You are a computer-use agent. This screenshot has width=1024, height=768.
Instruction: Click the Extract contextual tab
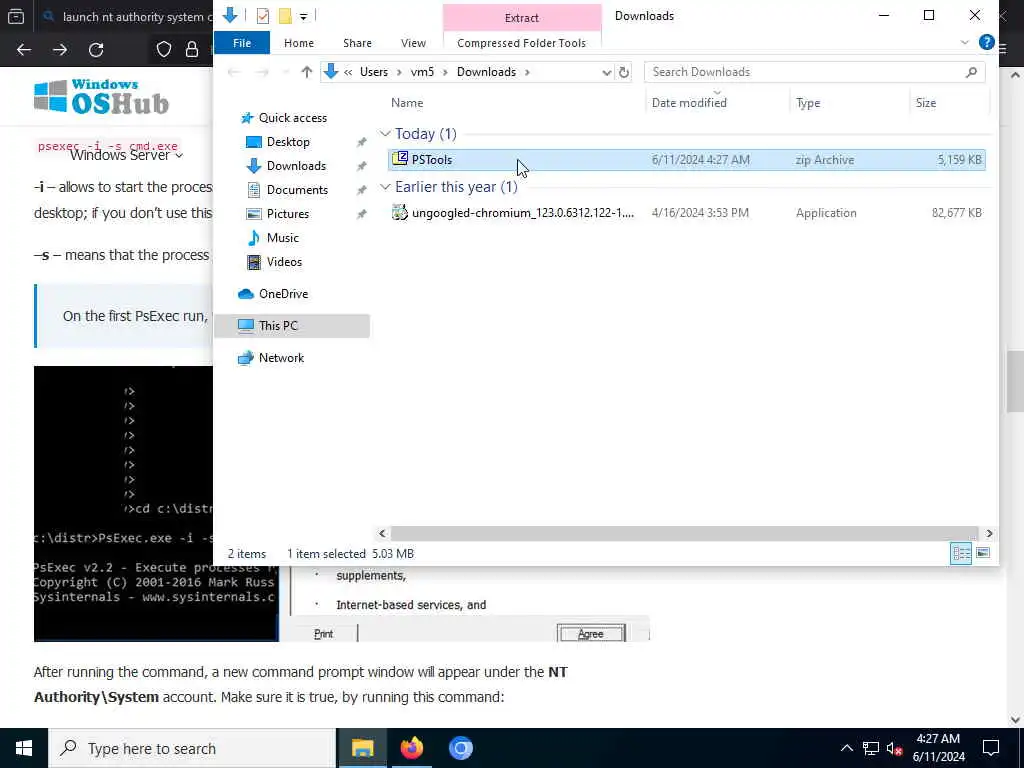pos(521,18)
